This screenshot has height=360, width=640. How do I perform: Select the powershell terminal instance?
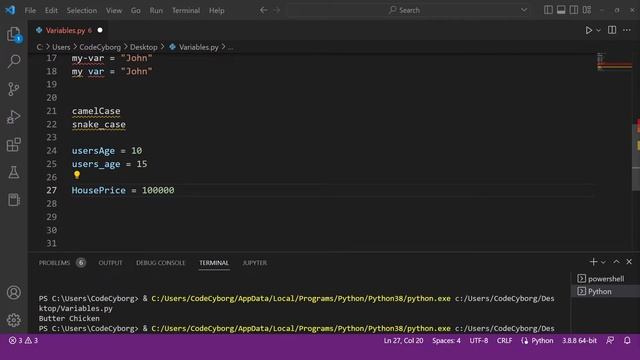(605, 279)
